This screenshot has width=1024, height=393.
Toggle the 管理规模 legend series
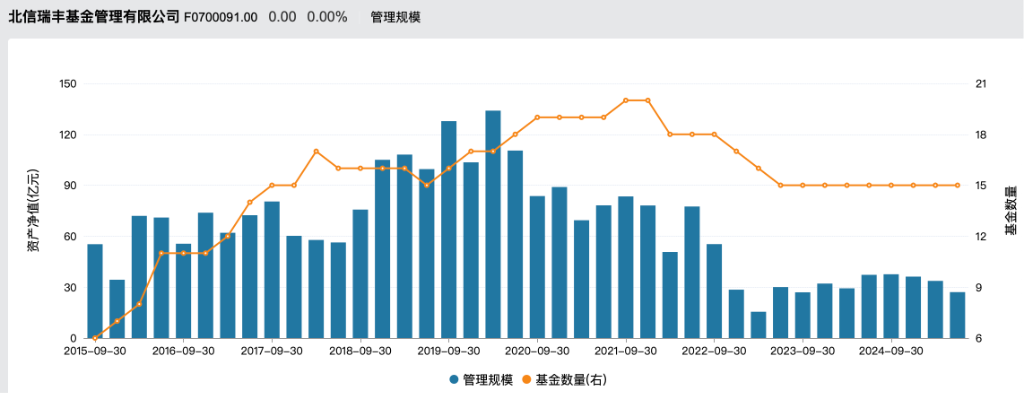point(481,379)
